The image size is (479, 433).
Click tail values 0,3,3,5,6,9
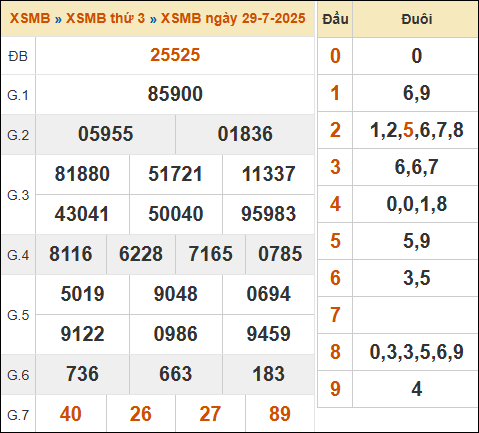click(417, 352)
